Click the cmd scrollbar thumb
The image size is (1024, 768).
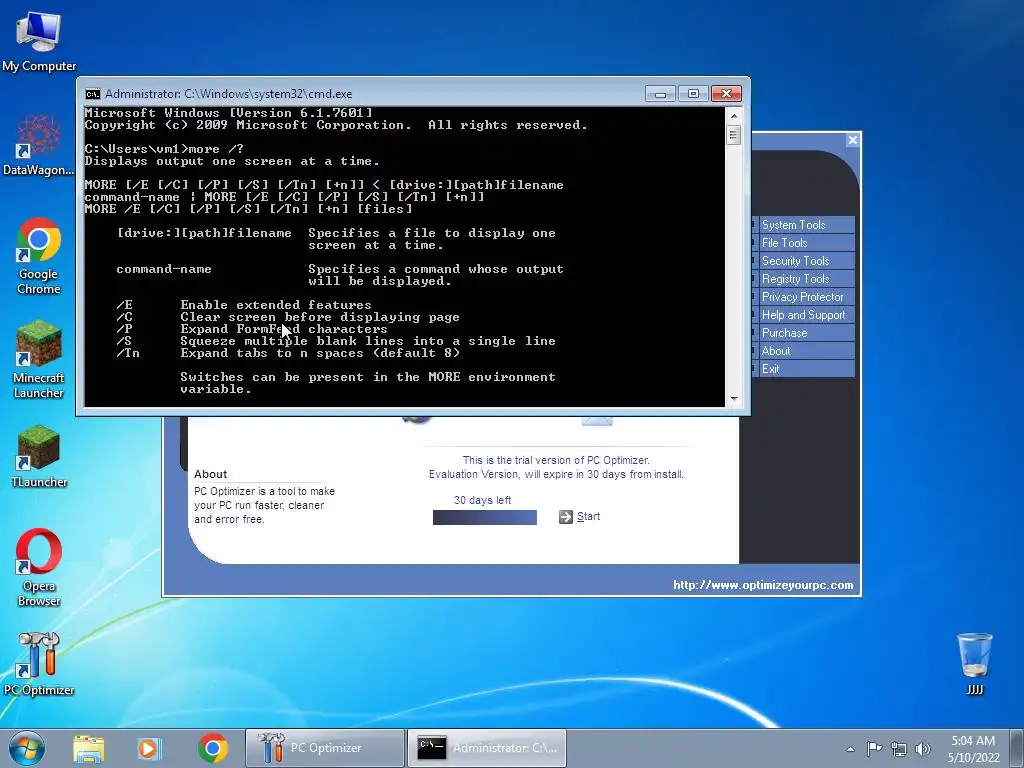tap(733, 135)
